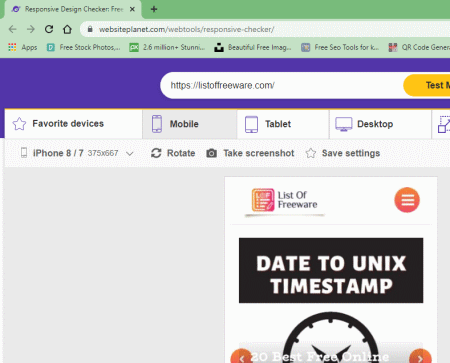Click the listoffreeware.com URL input field
Viewport: 450px width, 363px height.
pos(282,85)
